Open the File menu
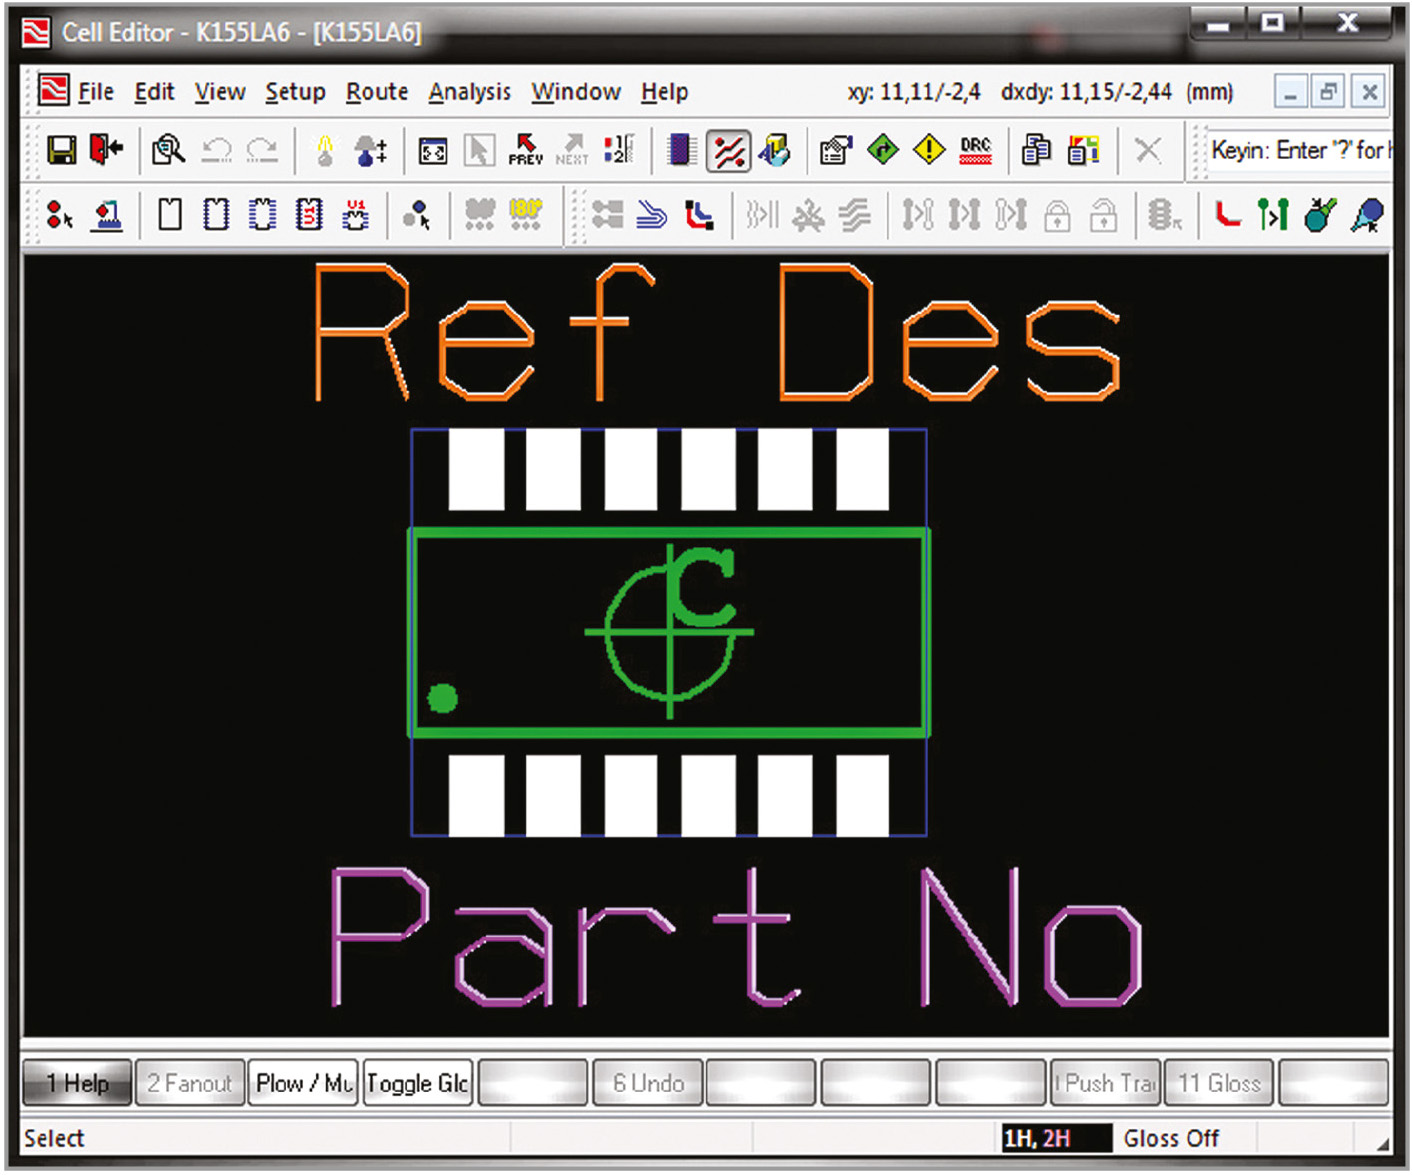Screen dimensions: 1412x1175 coord(96,92)
